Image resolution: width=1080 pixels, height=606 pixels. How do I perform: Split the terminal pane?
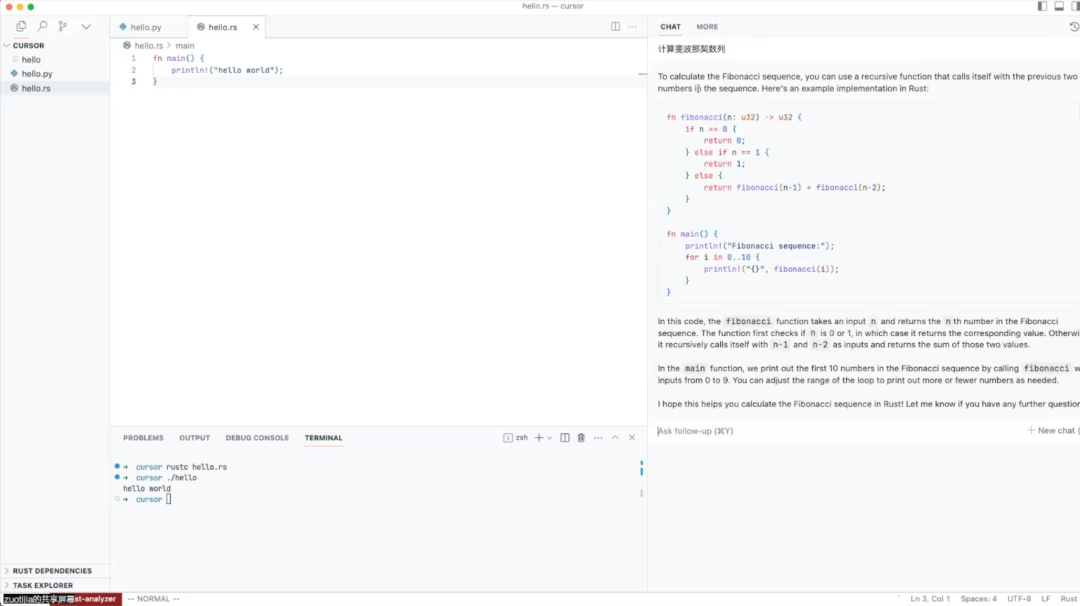tap(565, 438)
